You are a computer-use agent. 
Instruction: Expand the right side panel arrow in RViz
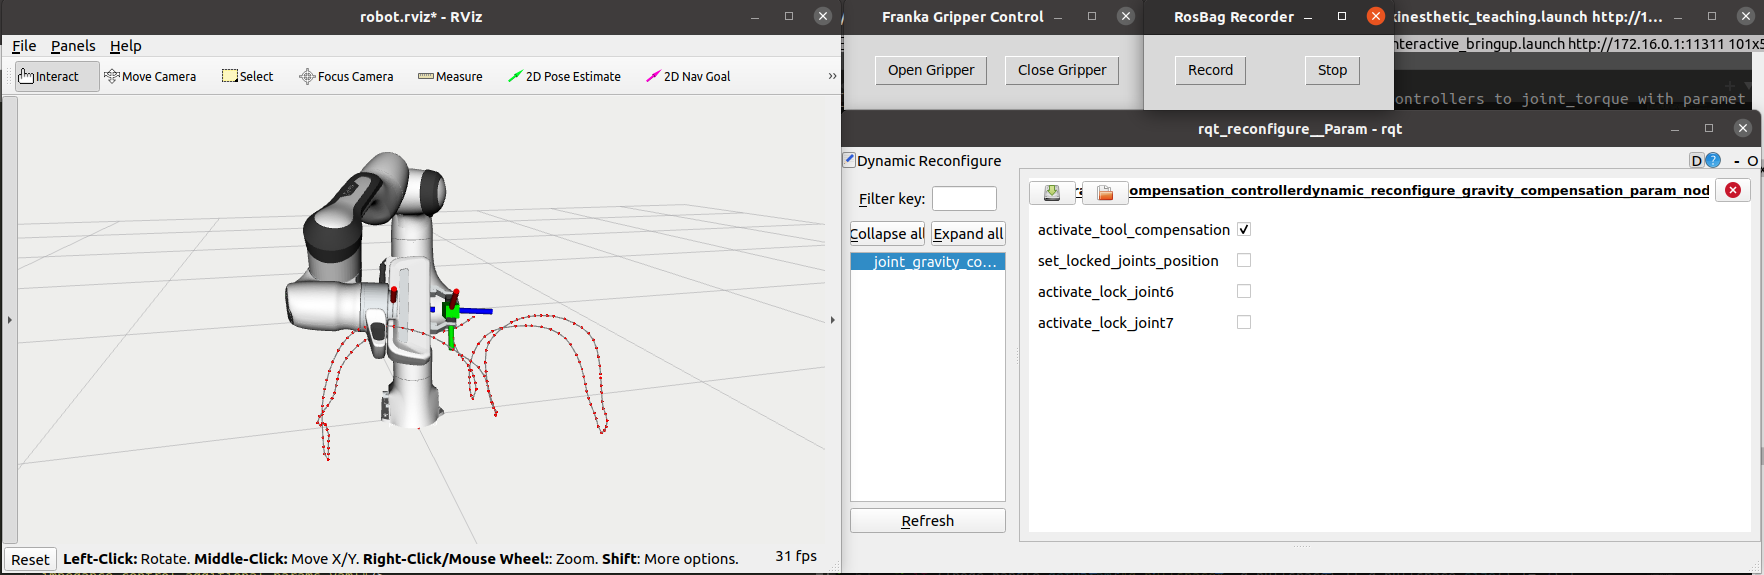832,320
